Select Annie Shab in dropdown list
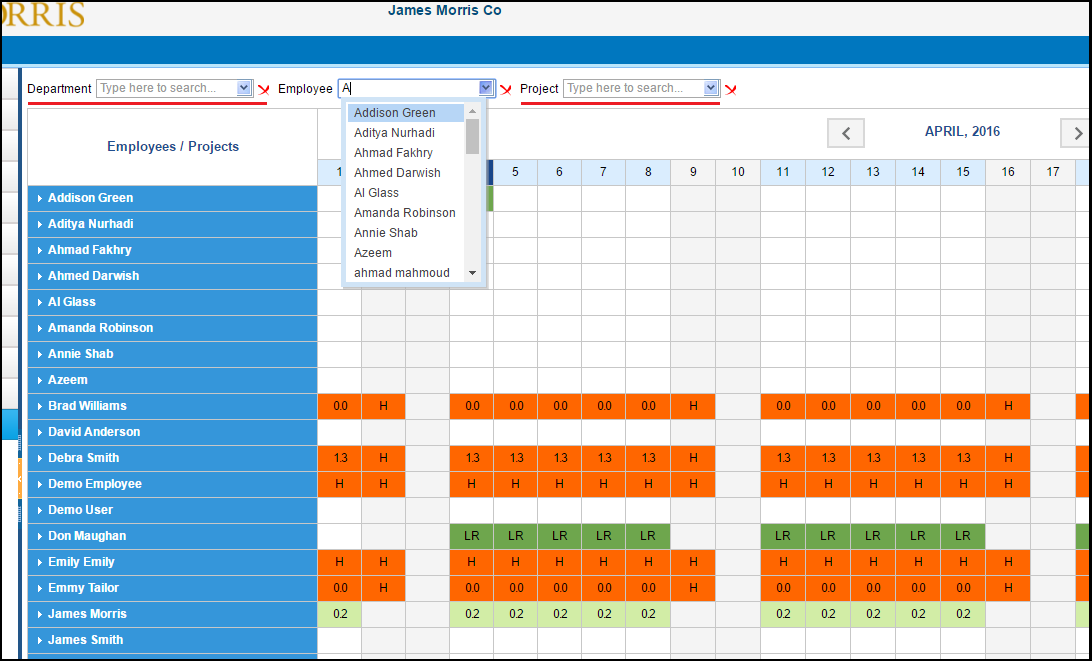 (x=405, y=233)
